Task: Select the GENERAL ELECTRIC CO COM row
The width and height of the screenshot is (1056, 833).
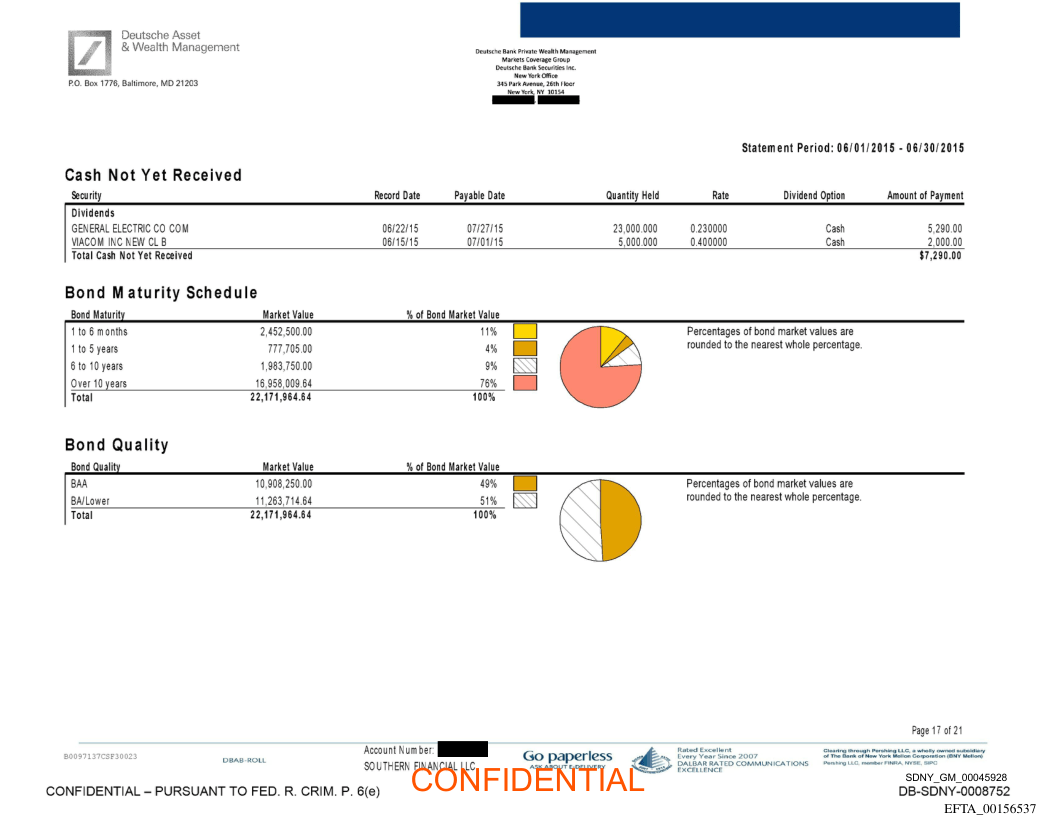Action: 130,229
